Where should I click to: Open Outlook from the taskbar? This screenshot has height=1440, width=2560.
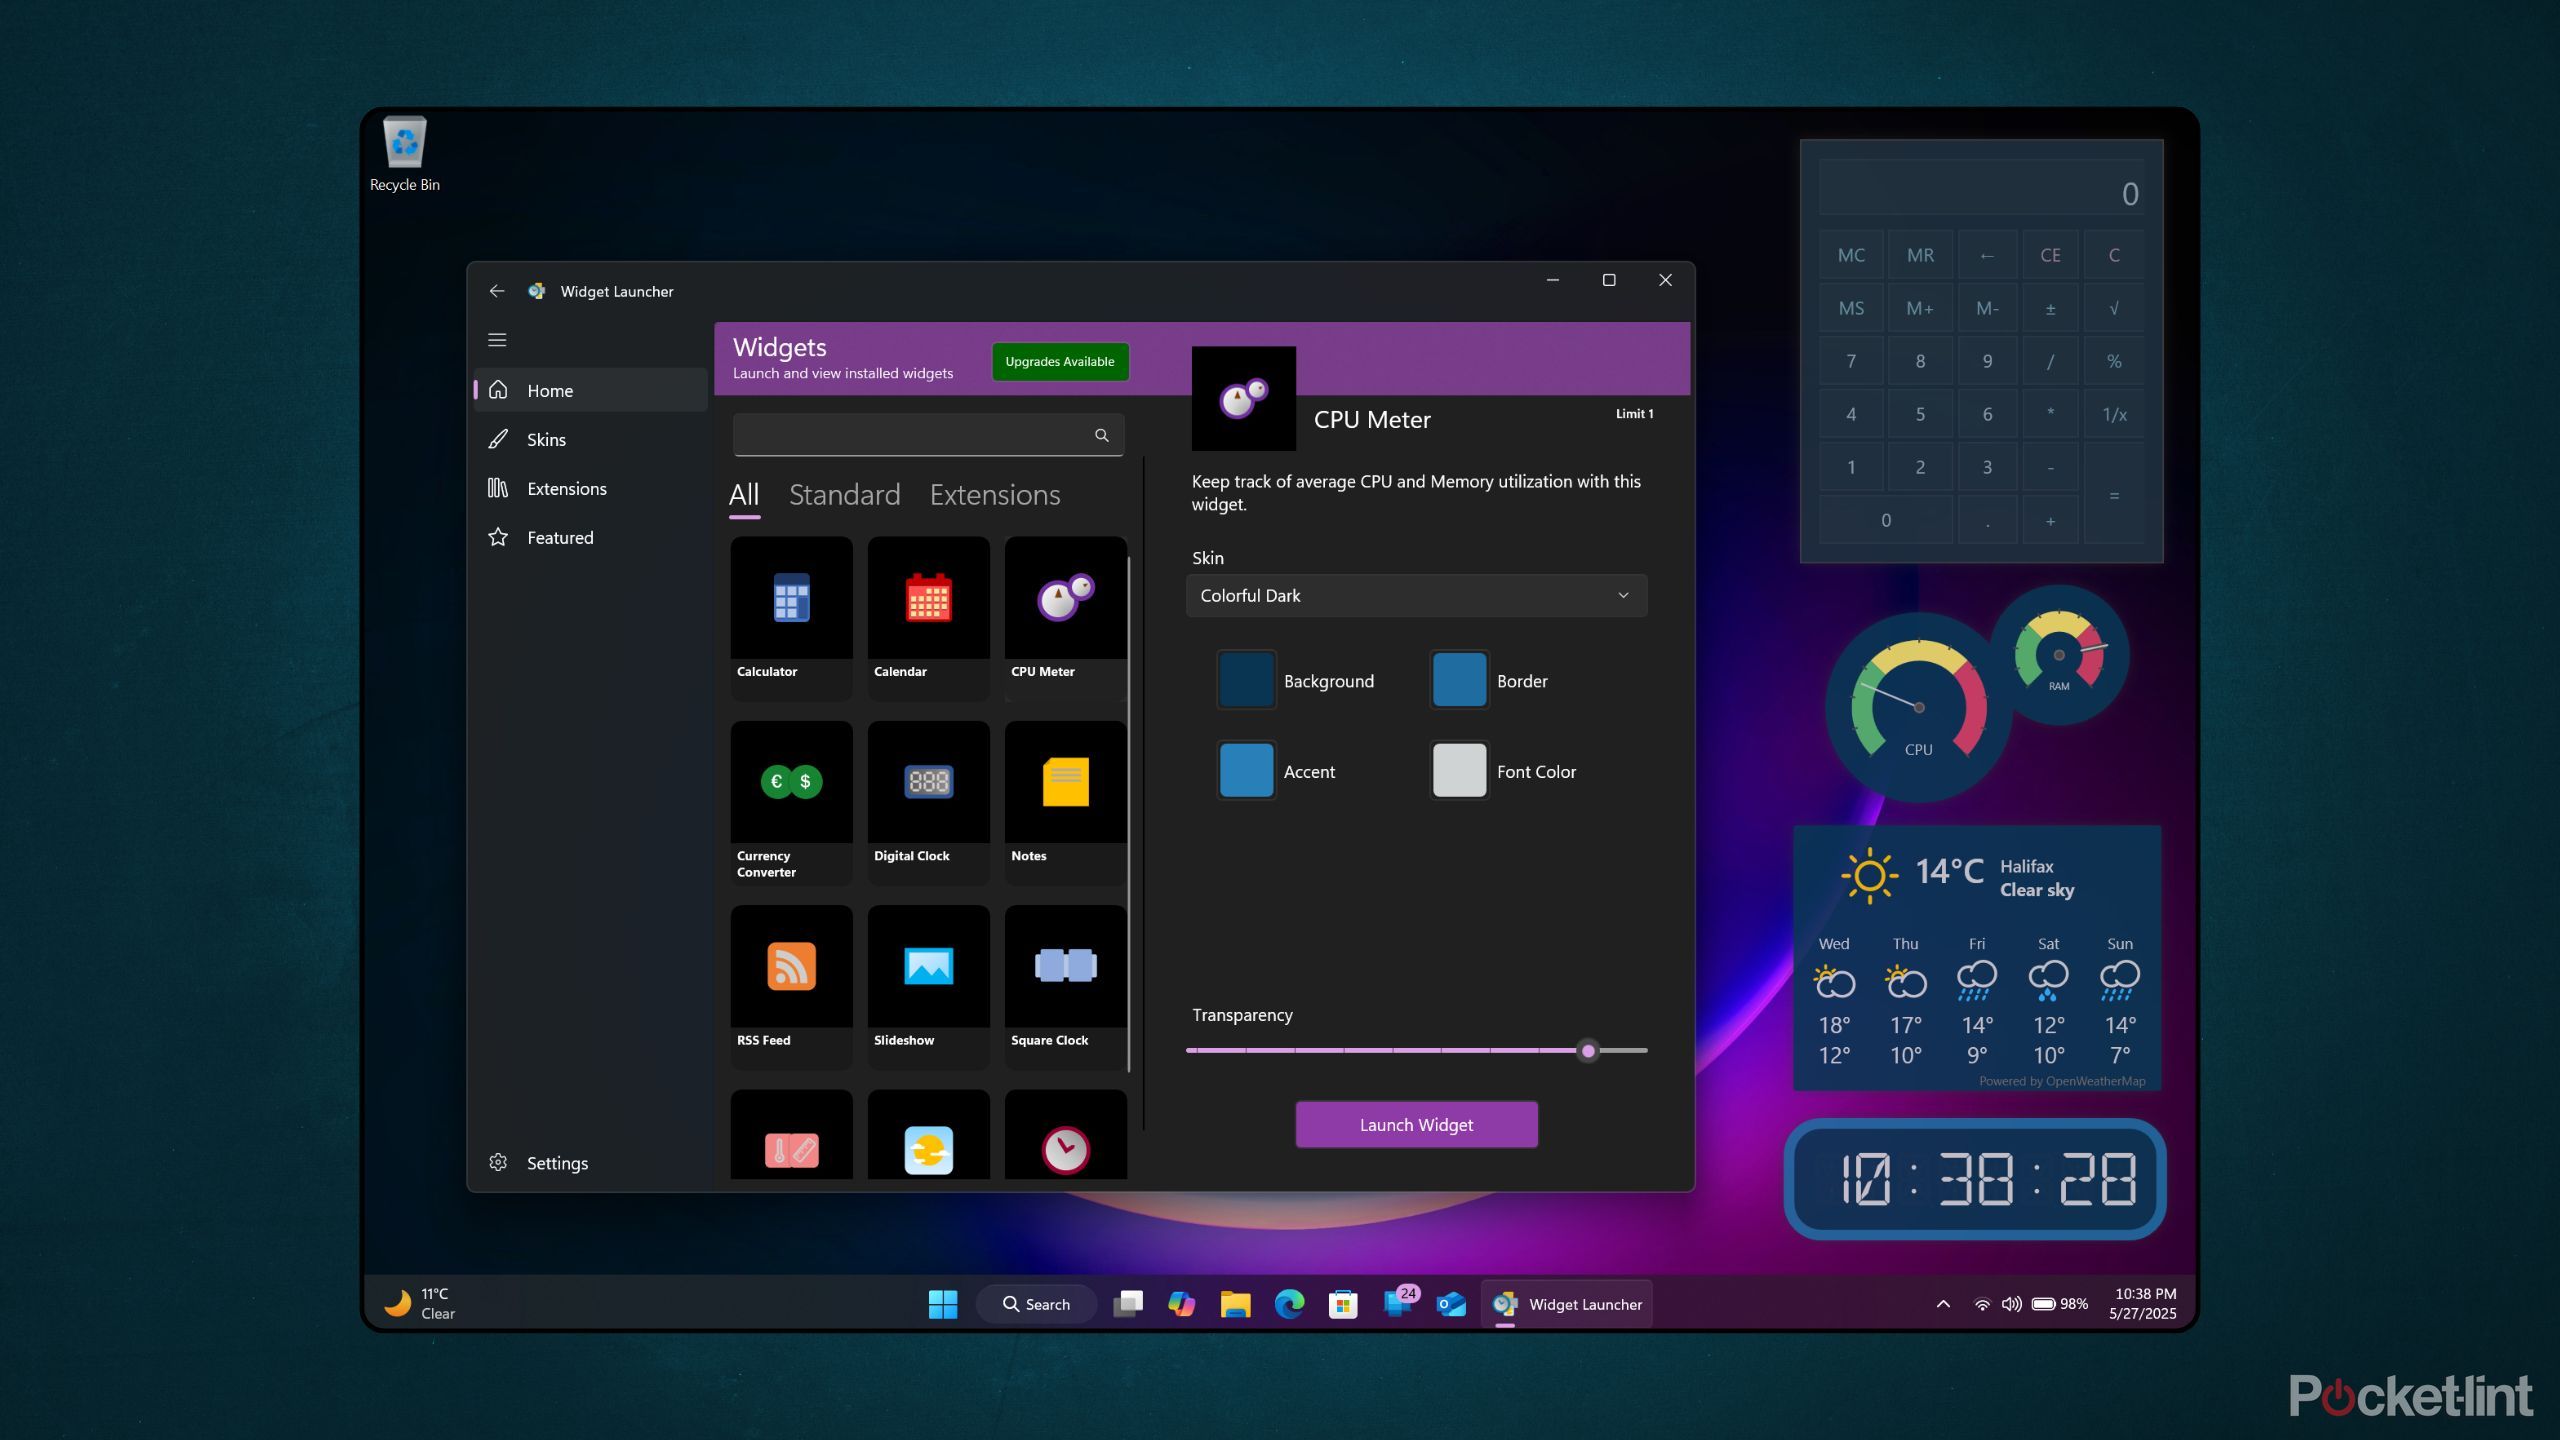(x=1451, y=1304)
